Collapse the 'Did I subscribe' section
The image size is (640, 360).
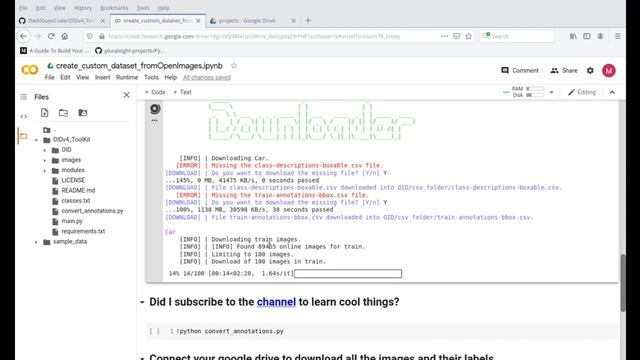pos(142,302)
